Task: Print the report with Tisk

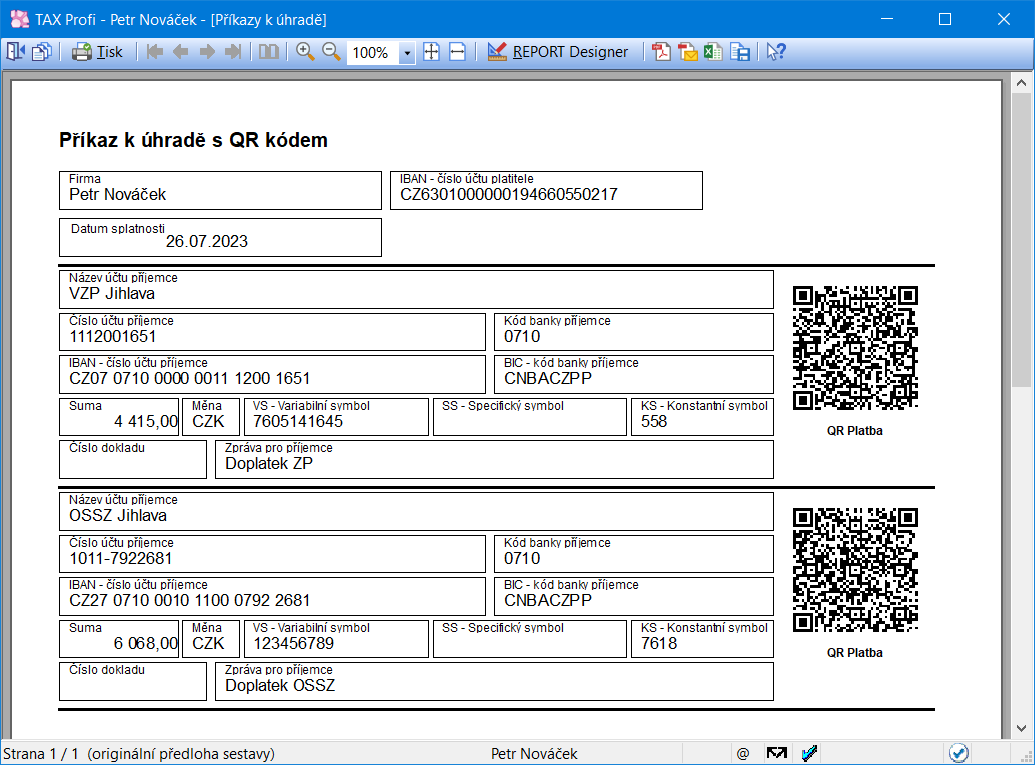Action: [x=97, y=51]
